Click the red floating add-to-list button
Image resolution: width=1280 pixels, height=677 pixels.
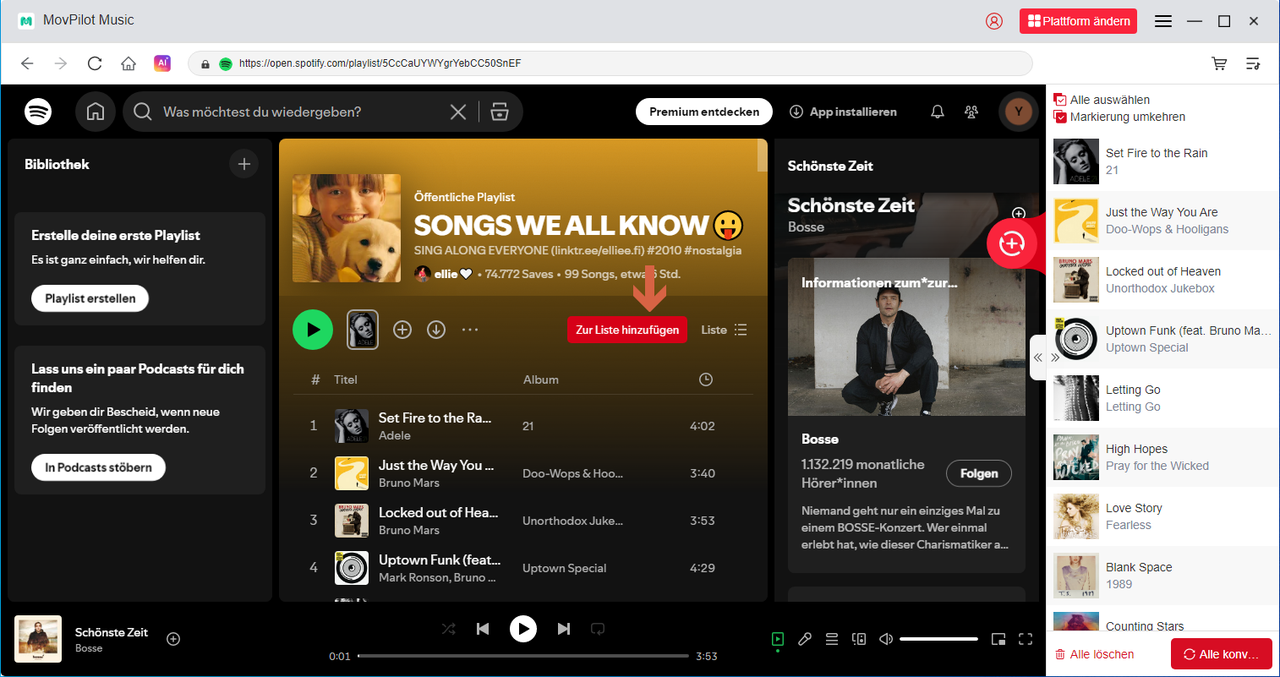pyautogui.click(x=1011, y=243)
